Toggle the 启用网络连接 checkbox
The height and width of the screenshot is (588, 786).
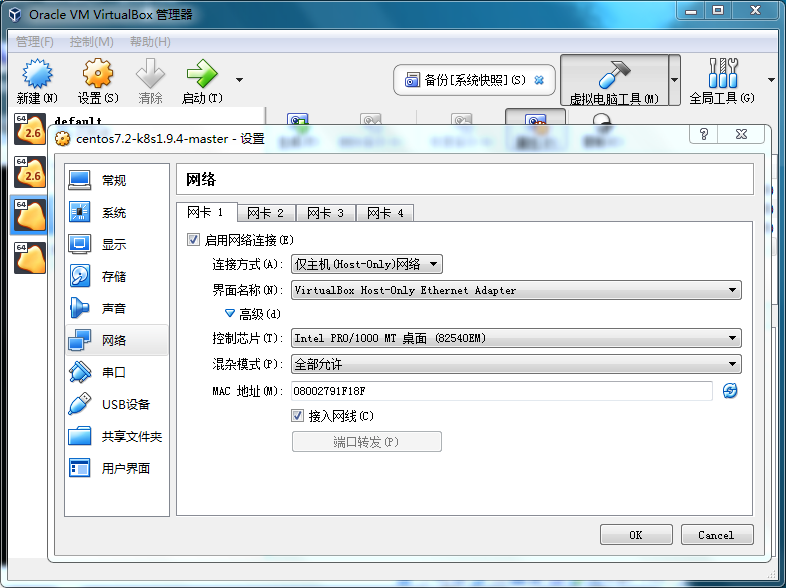point(193,240)
